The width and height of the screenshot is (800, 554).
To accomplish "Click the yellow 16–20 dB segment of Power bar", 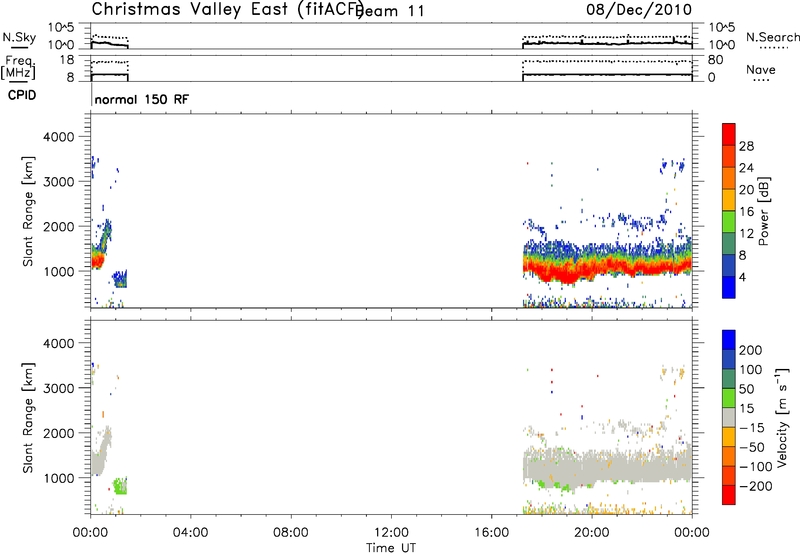I will [729, 200].
